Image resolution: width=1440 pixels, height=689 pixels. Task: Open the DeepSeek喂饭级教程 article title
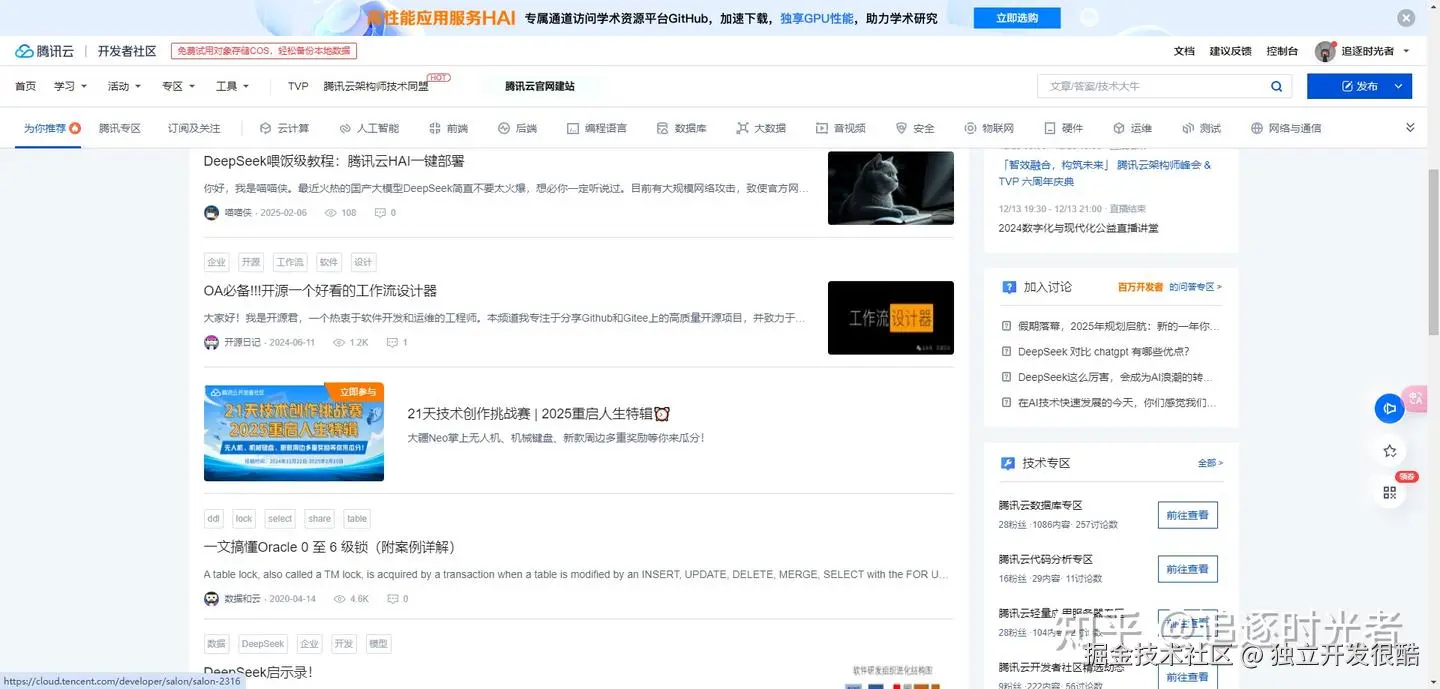tap(334, 161)
